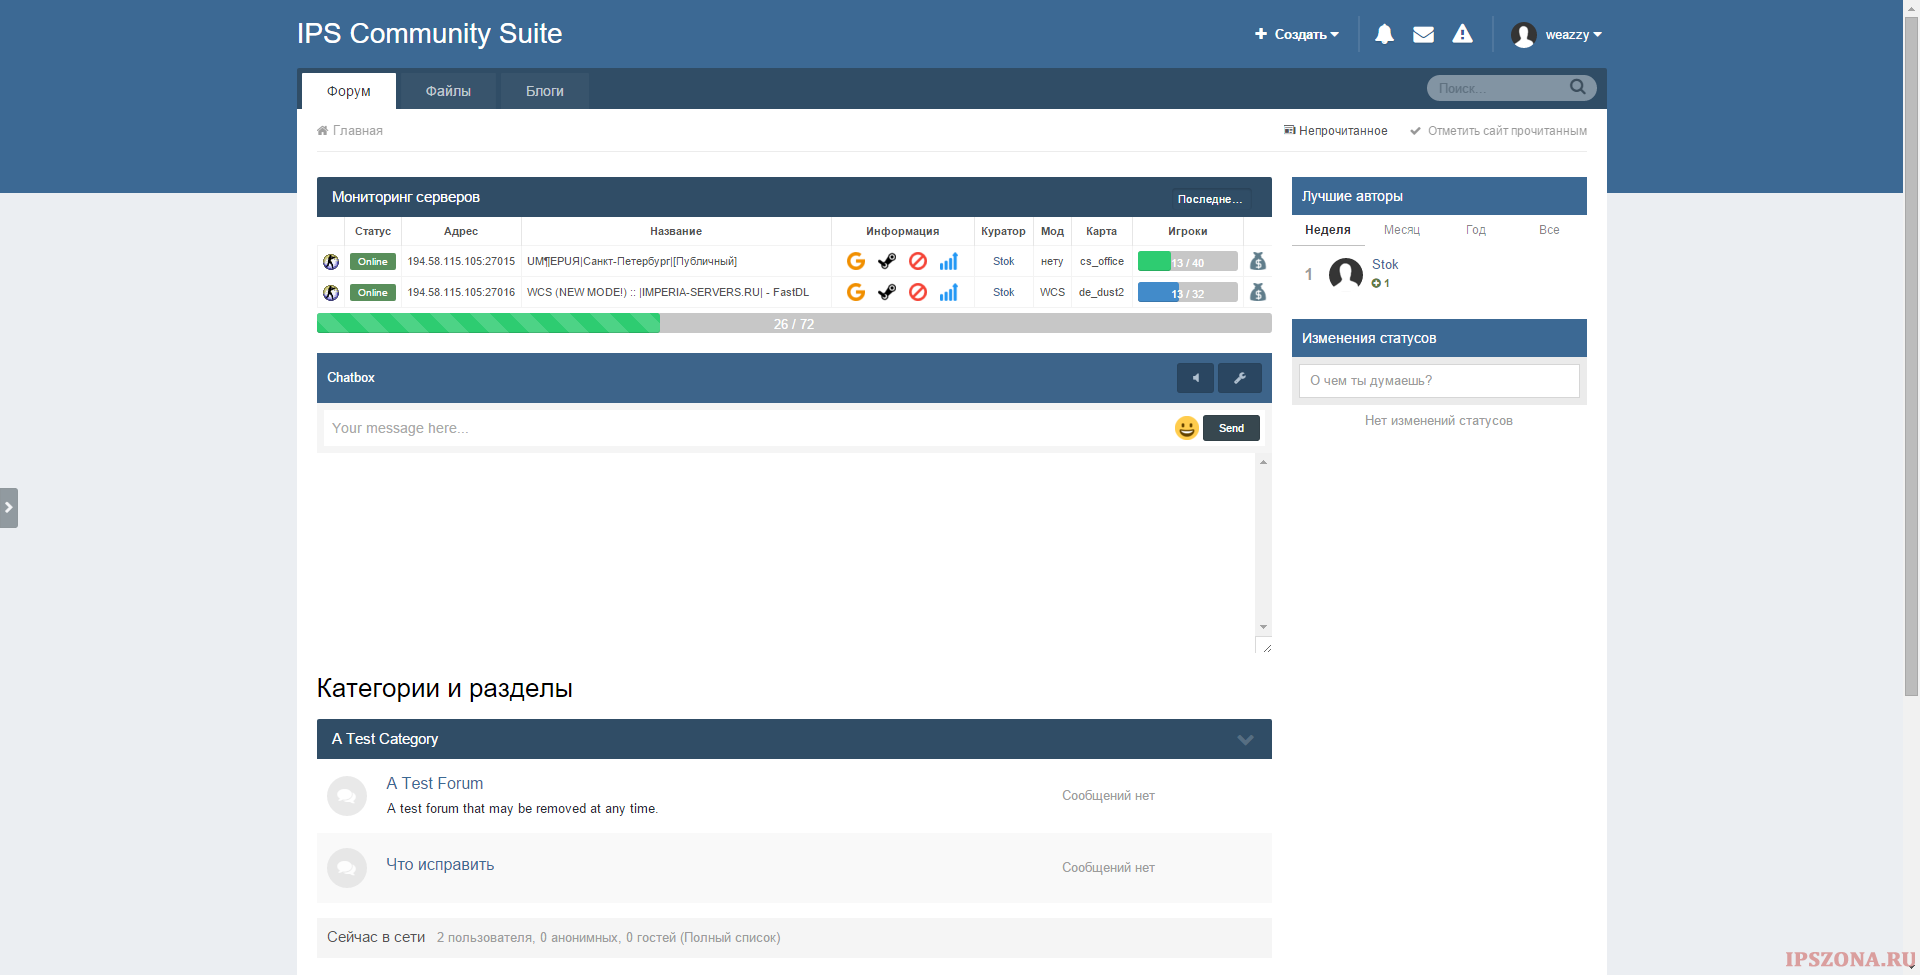Focus the Поиск search field
The height and width of the screenshot is (975, 1920).
point(1501,88)
